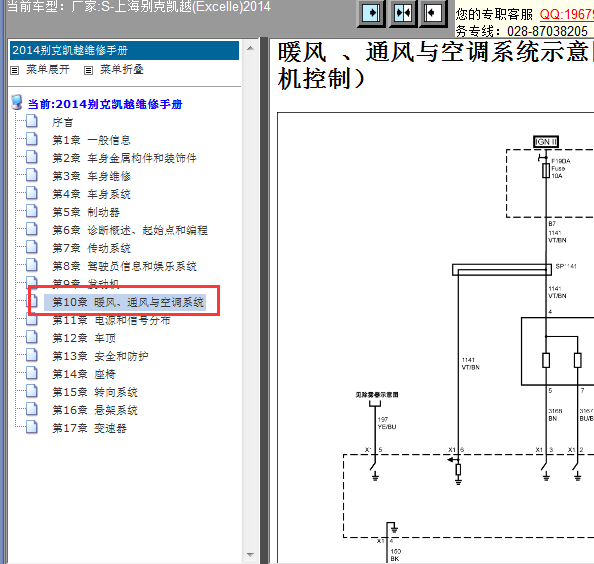Click the 菜单展开 expand menu icon
The image size is (594, 564).
click(x=14, y=70)
